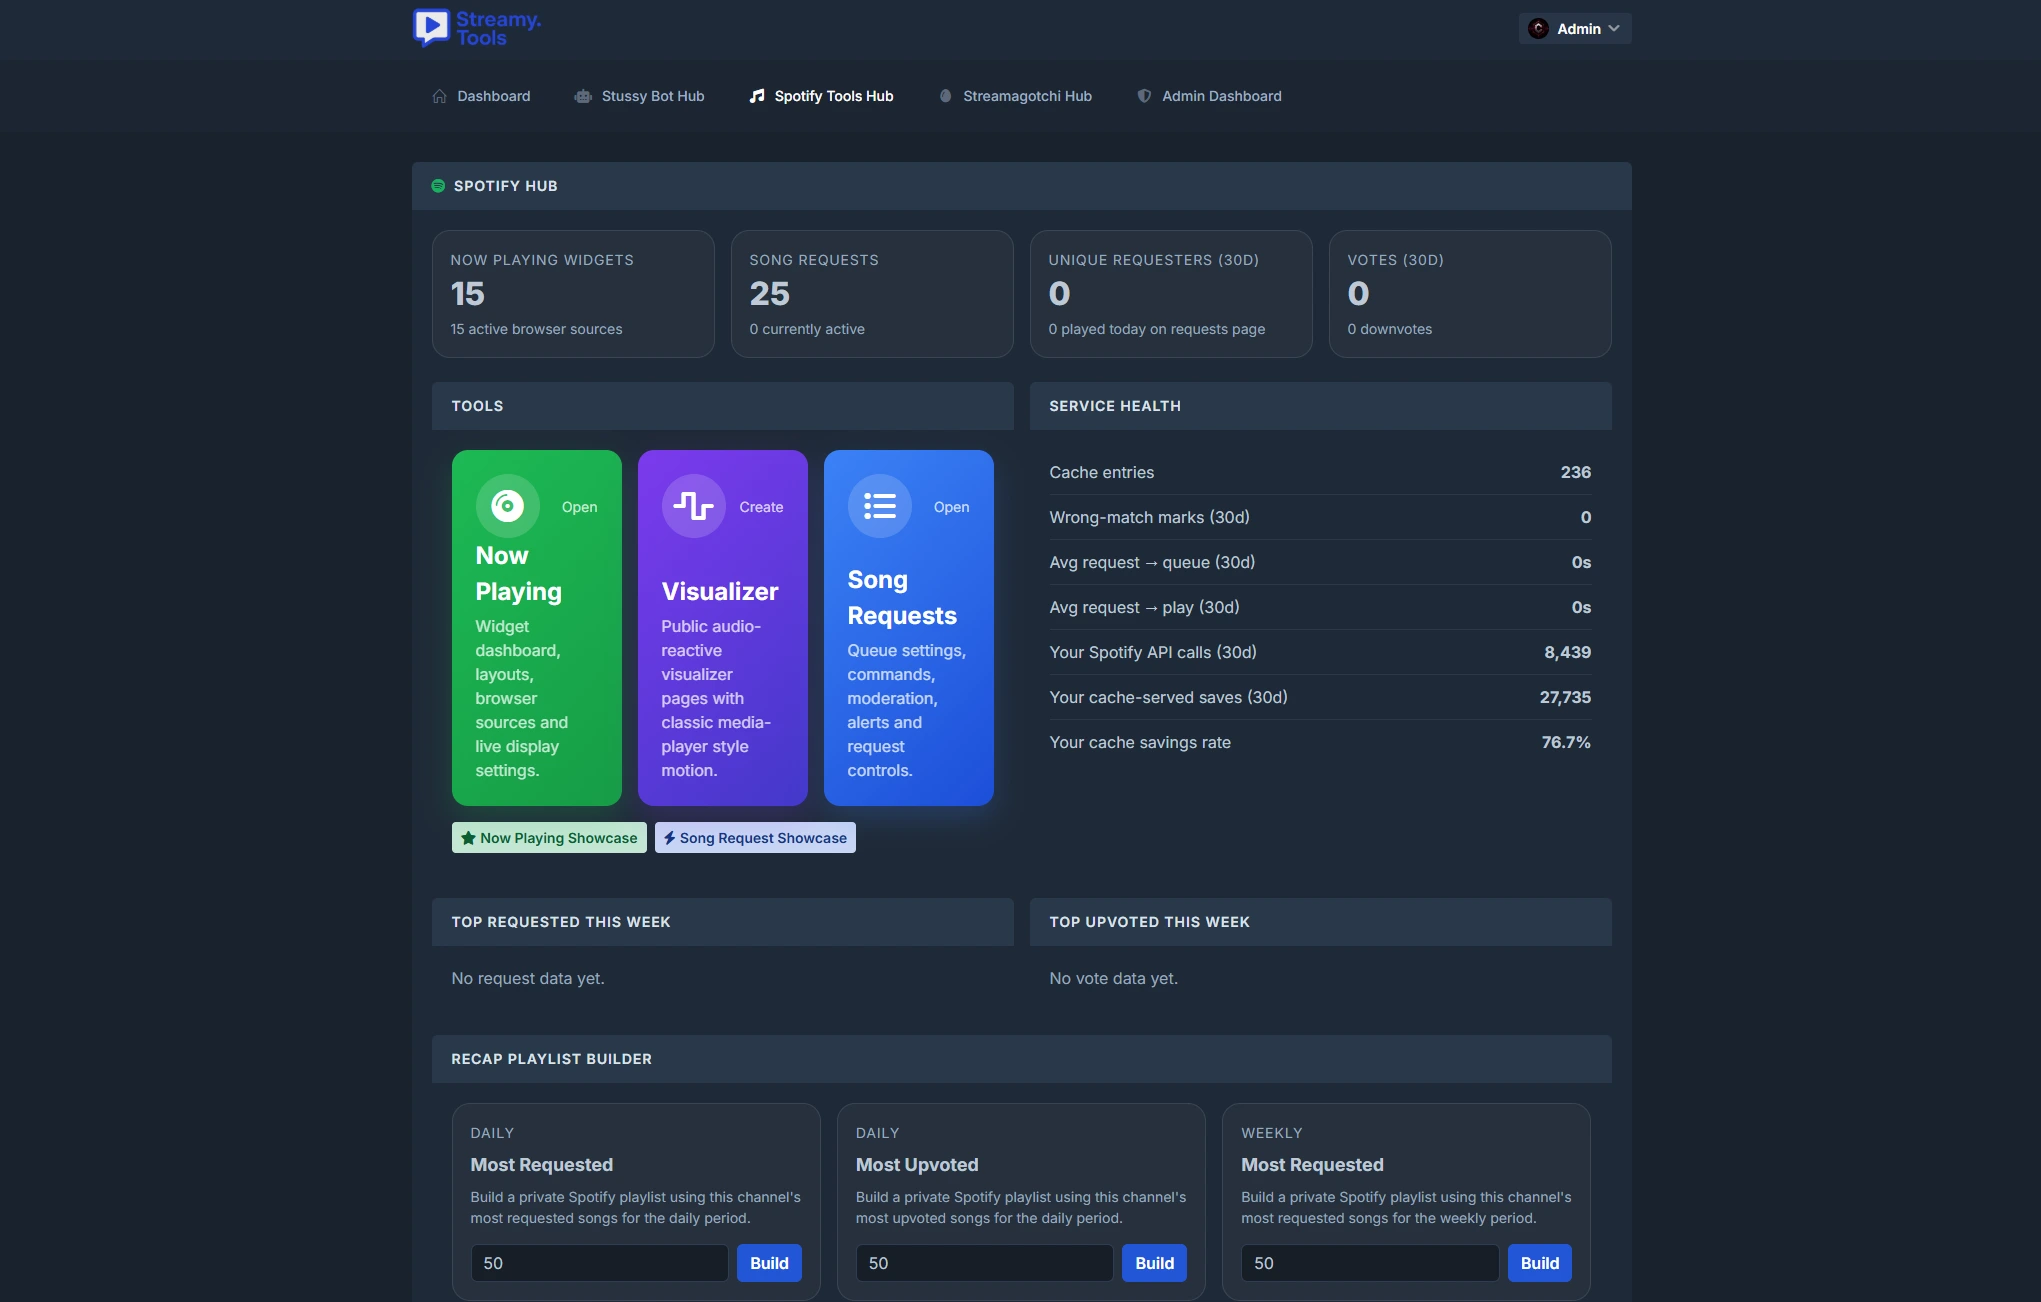Build the Daily Most Upvoted playlist
Viewport: 2041px width, 1302px height.
tap(1155, 1263)
